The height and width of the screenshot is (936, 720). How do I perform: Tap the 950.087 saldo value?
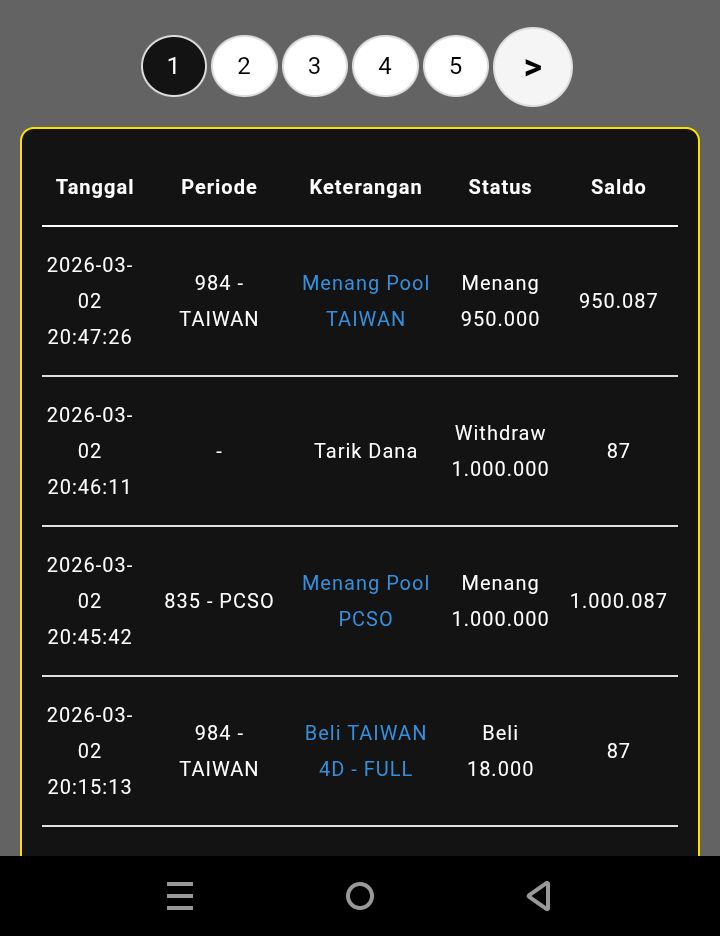[x=618, y=301]
